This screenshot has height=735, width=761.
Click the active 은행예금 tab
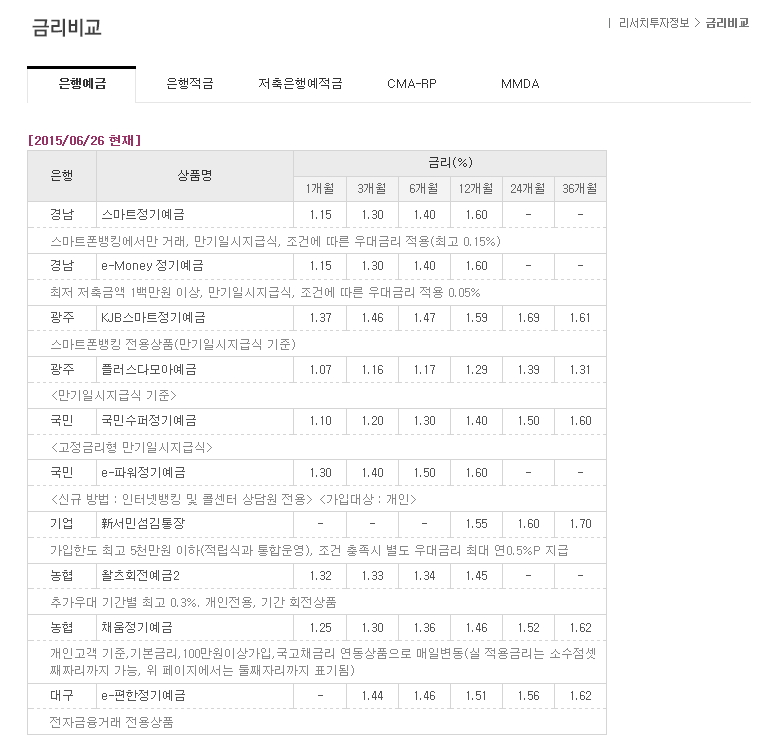(x=81, y=84)
